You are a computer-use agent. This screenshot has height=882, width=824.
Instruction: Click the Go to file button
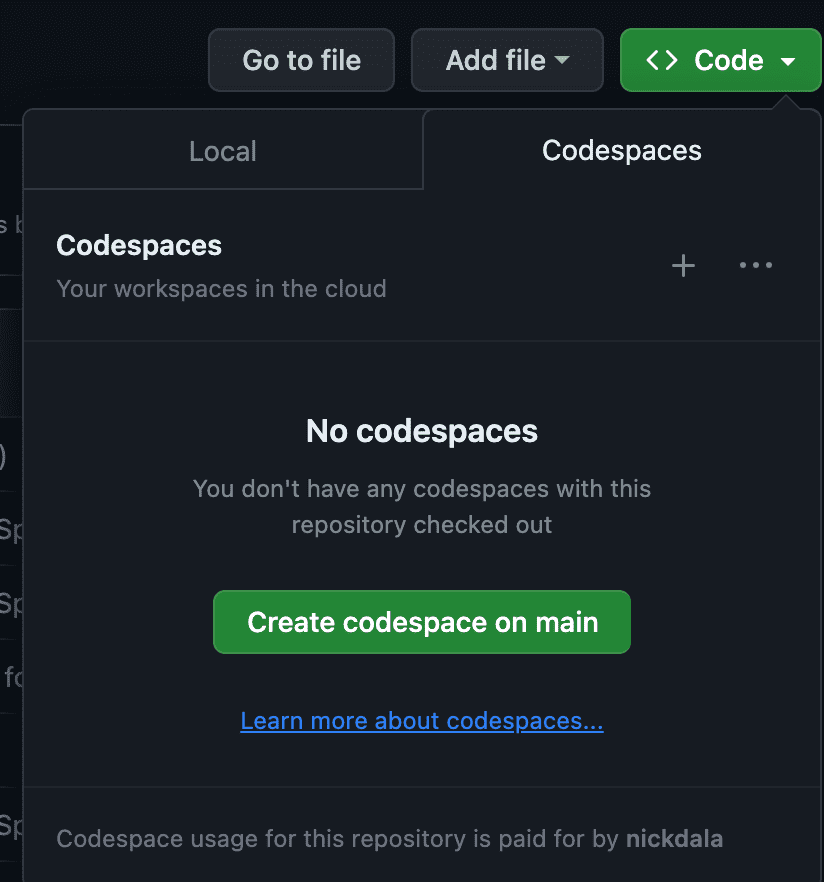[x=301, y=60]
